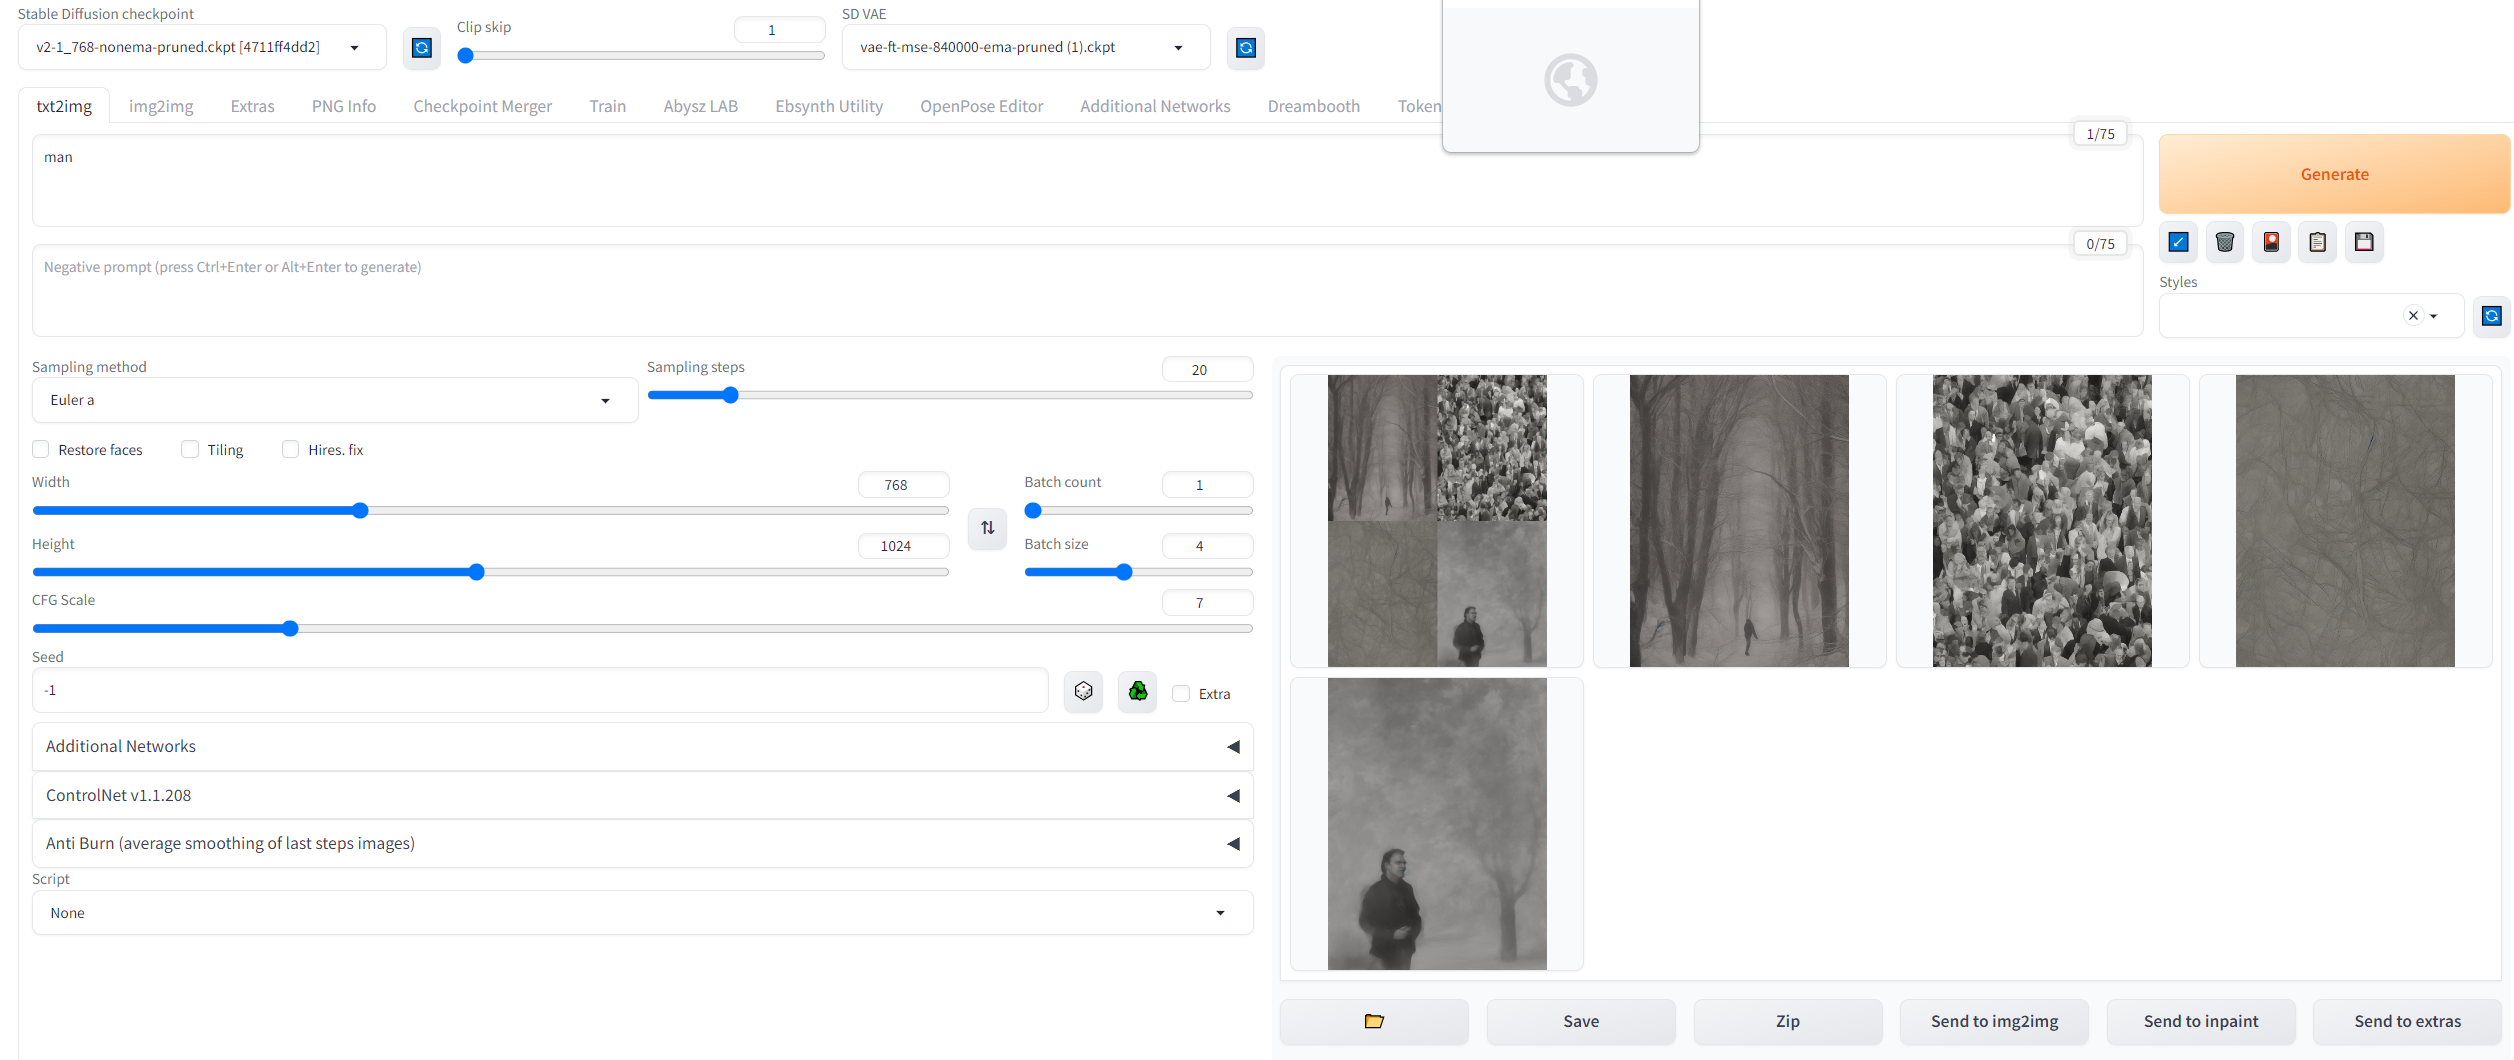Click Send to extras
Viewport: 2514px width, 1060px height.
[x=2408, y=1021]
